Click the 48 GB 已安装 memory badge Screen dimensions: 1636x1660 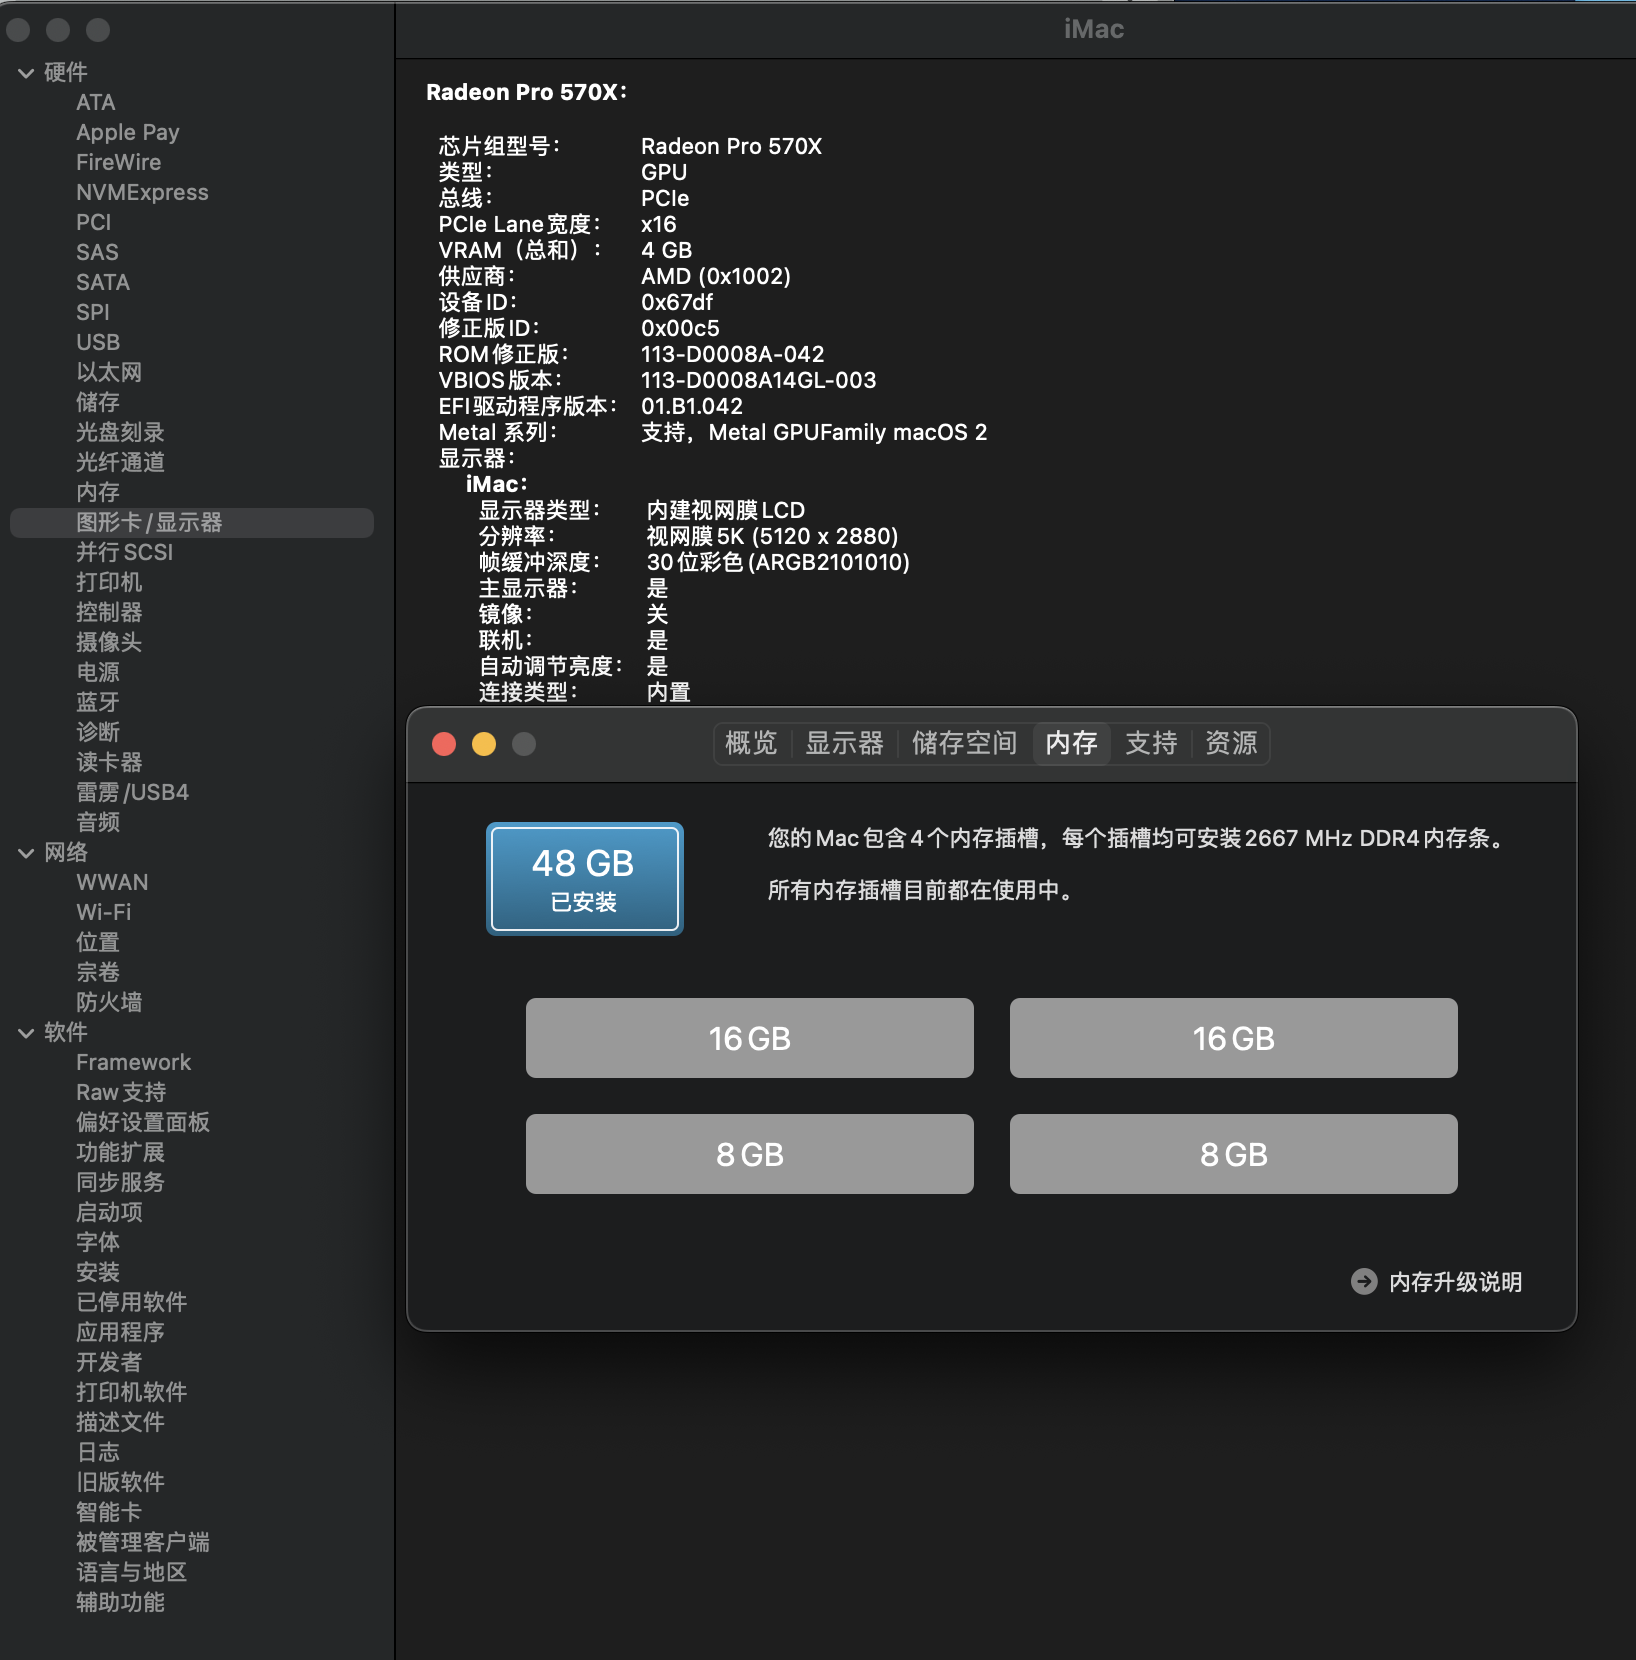coord(584,879)
